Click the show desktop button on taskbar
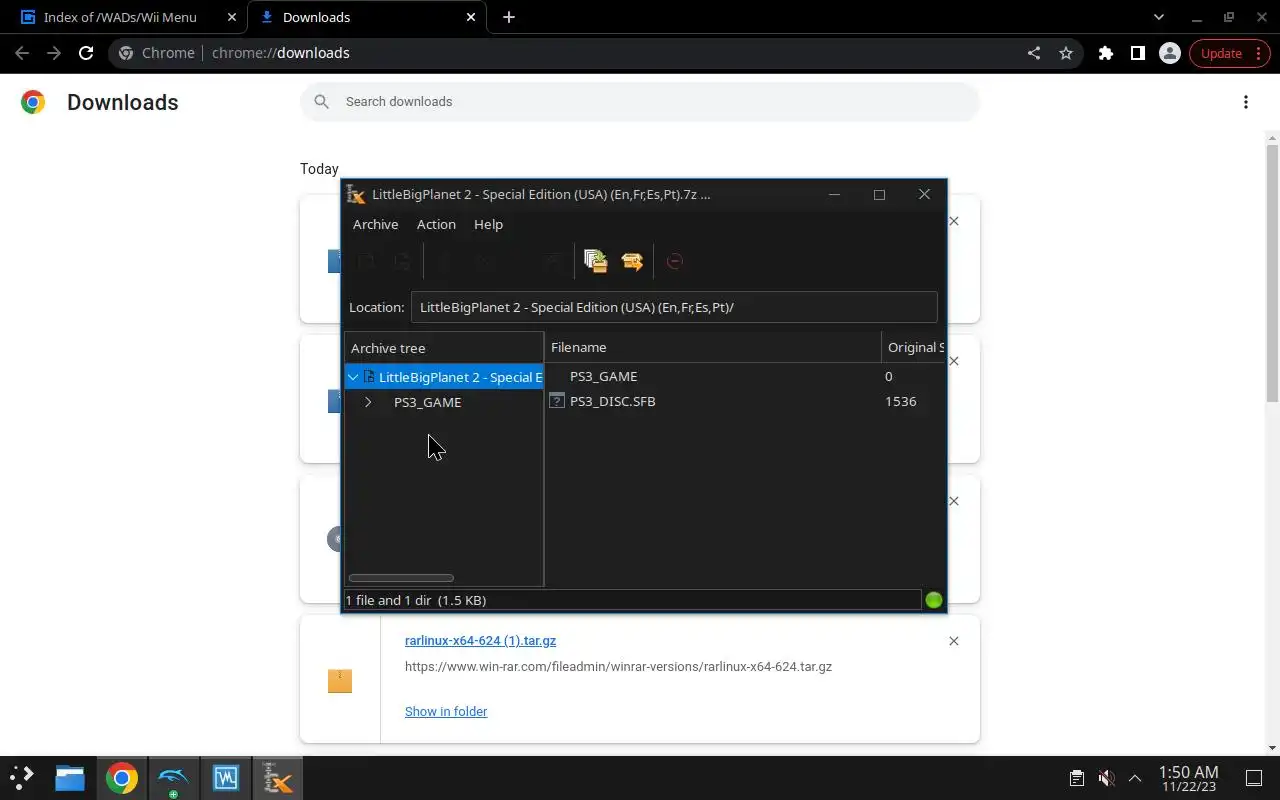Image resolution: width=1280 pixels, height=800 pixels. (1254, 778)
